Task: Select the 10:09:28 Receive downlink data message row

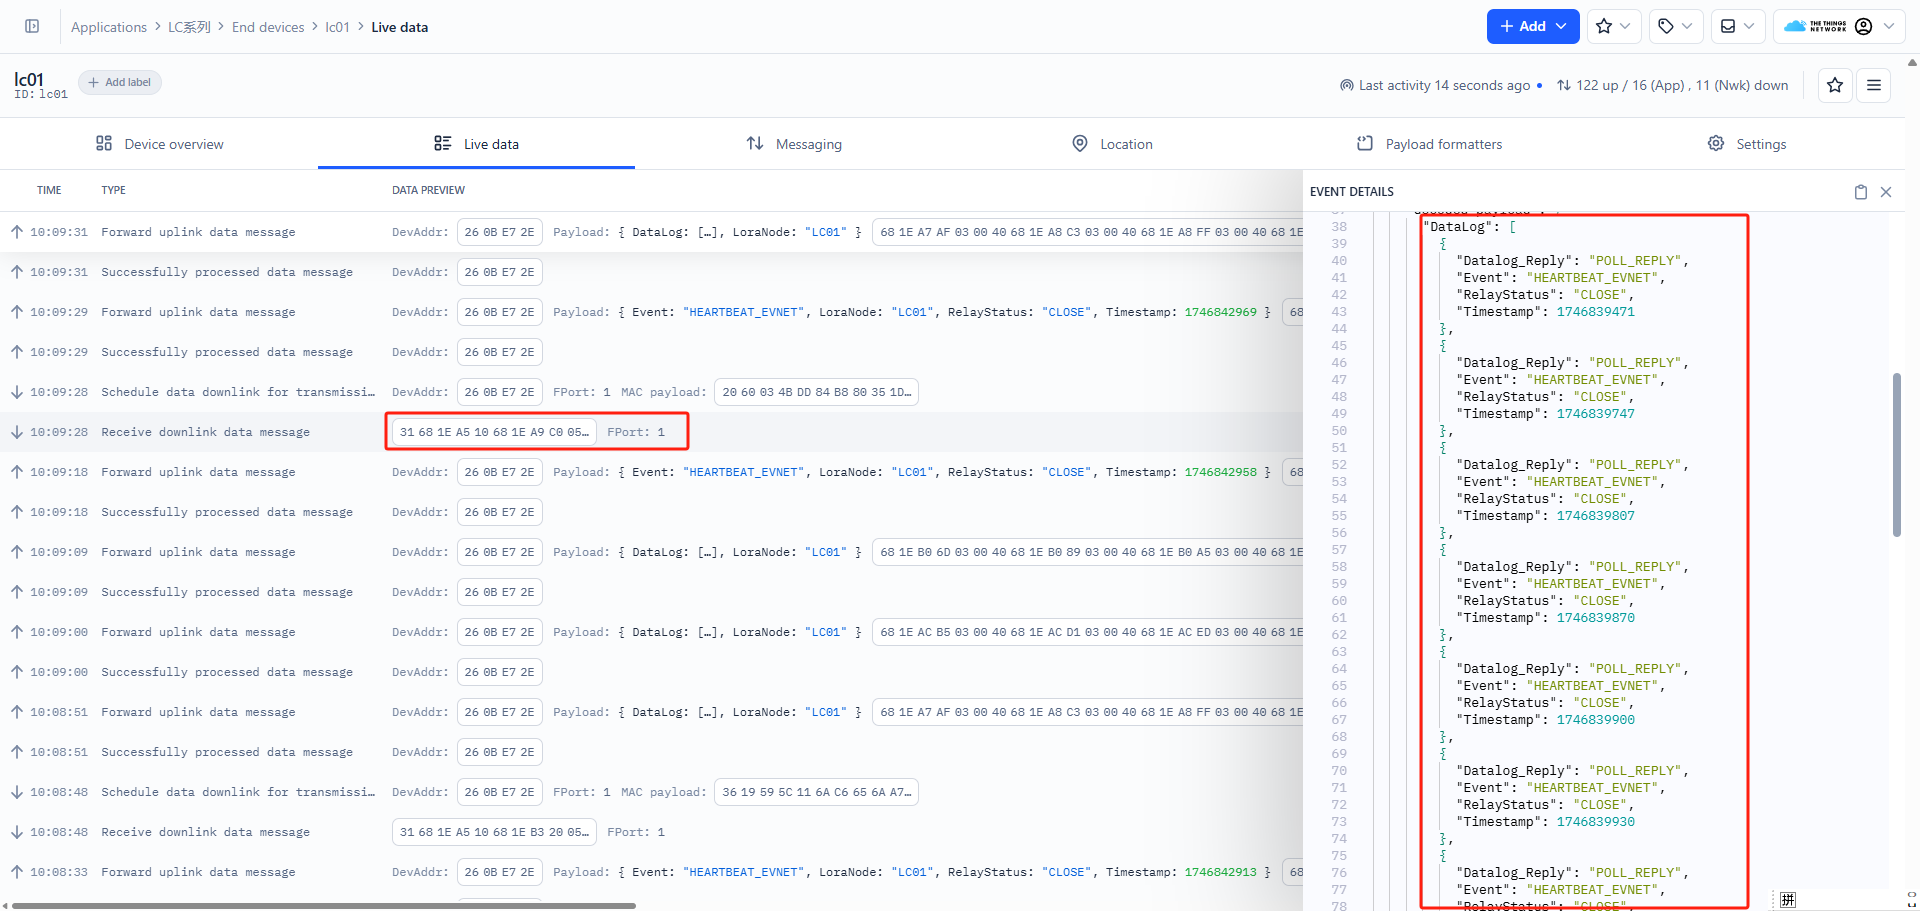Action: point(651,432)
